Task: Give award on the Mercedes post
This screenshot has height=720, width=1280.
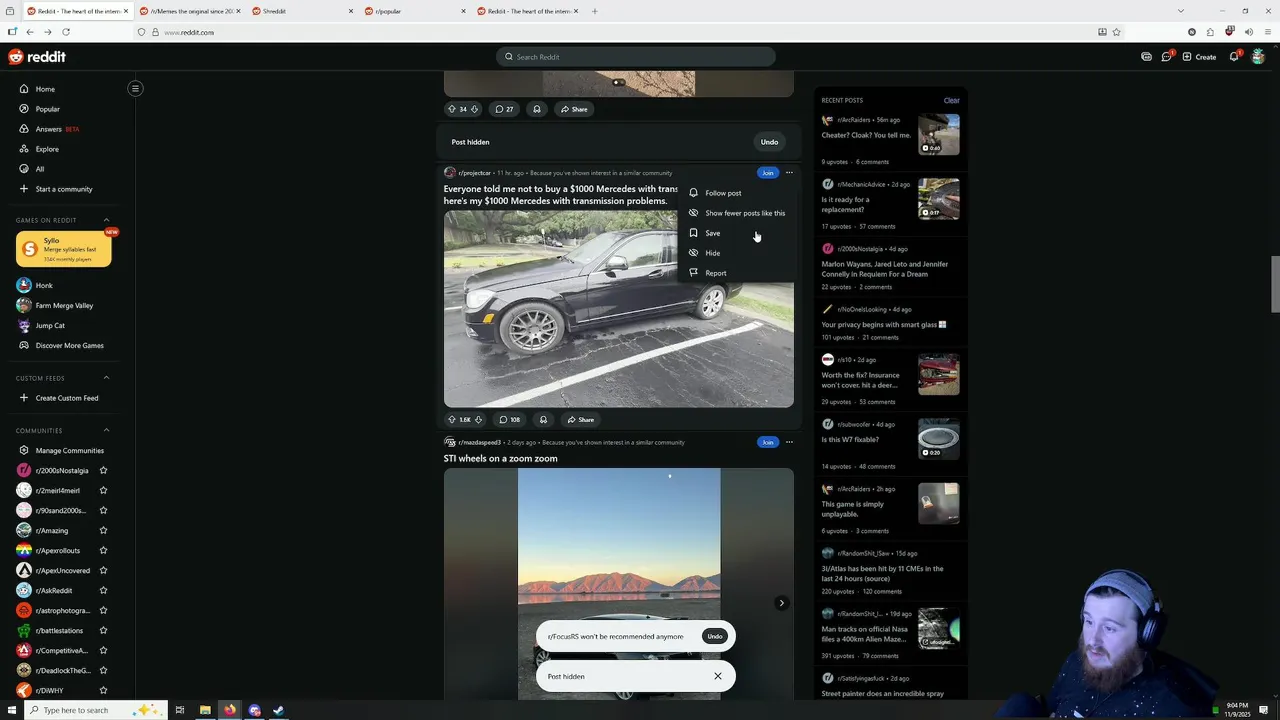Action: click(x=543, y=420)
